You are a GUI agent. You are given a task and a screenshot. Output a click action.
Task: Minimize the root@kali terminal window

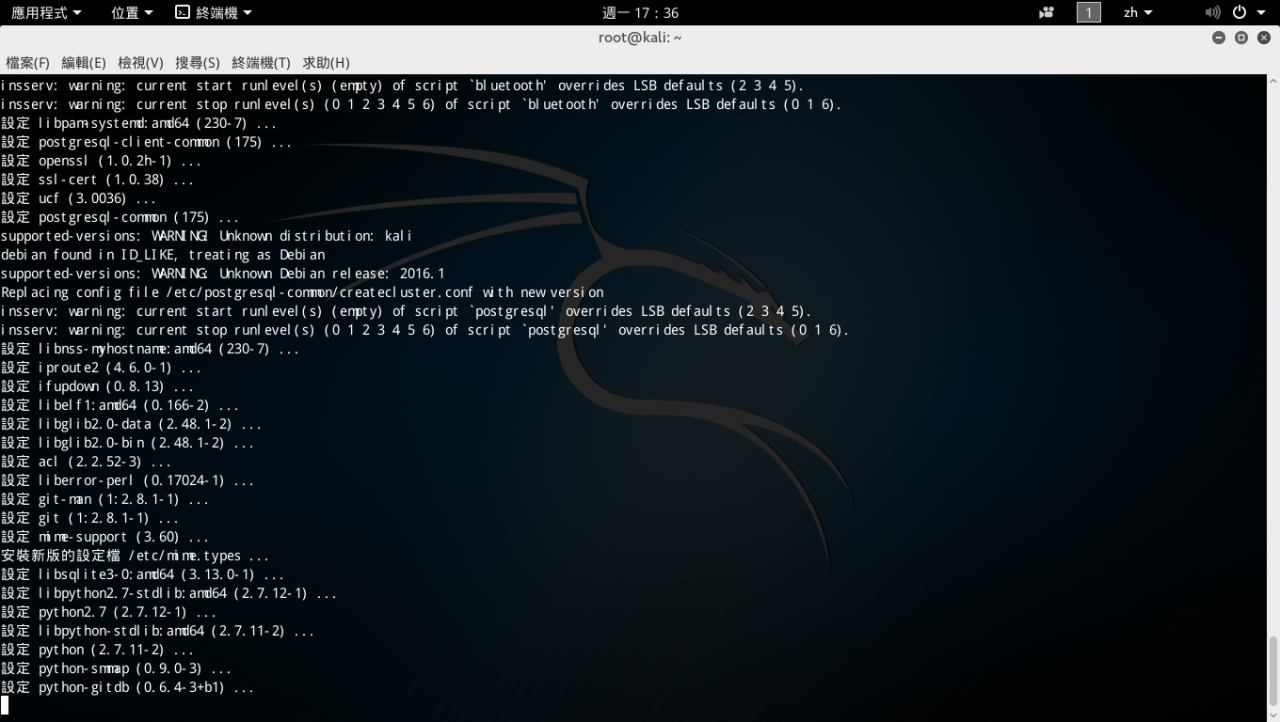click(x=1218, y=38)
